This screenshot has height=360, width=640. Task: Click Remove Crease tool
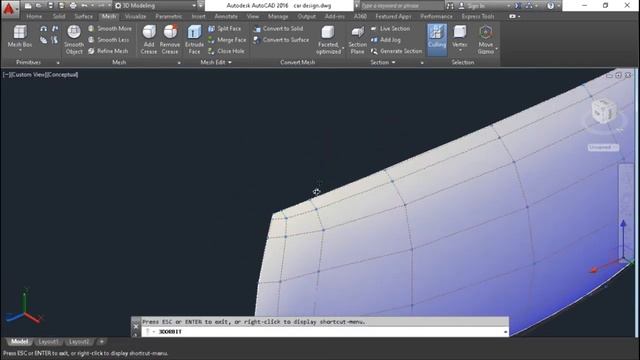coord(170,40)
